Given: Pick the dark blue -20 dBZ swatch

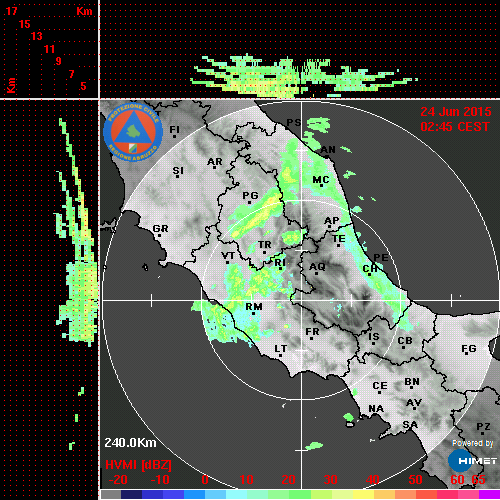Looking at the screenshot, I should [x=131, y=494].
